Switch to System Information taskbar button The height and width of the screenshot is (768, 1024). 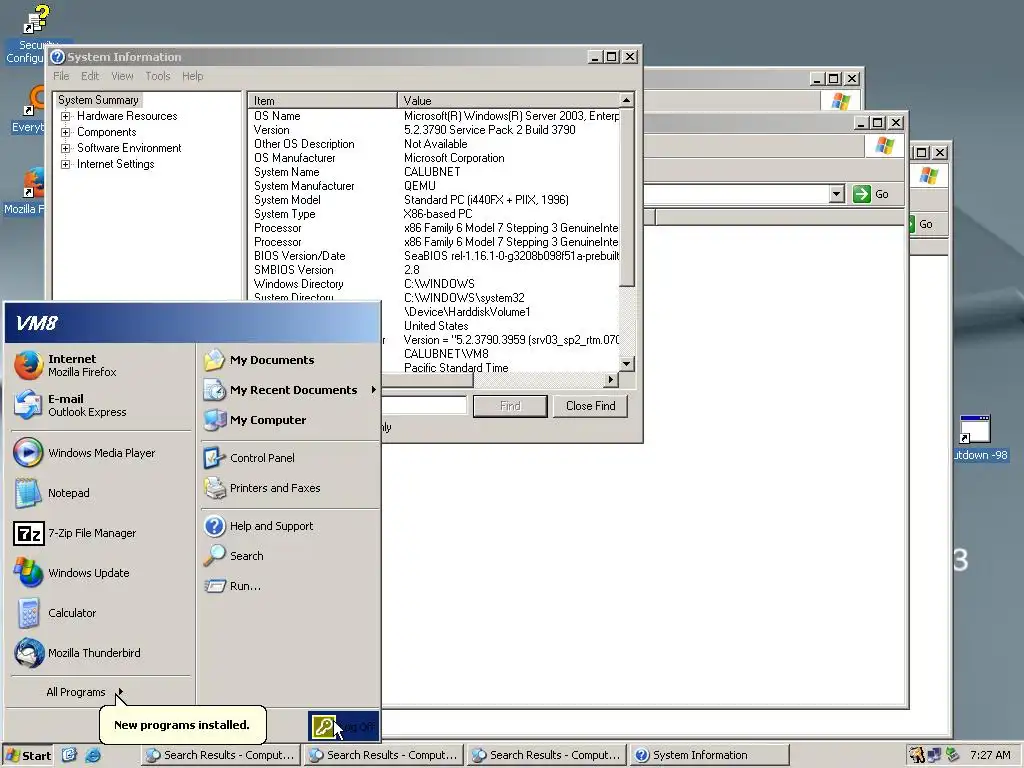click(x=710, y=755)
